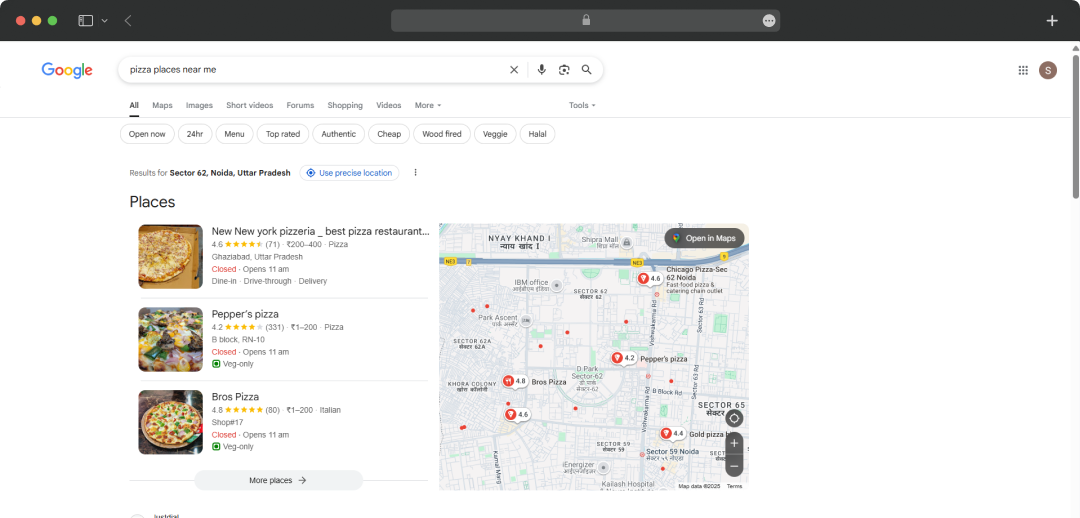Screen dimensions: 1080x518
Task: Click the 'Ghaziabad, Uttar Pradesh' address text
Action: (257, 257)
